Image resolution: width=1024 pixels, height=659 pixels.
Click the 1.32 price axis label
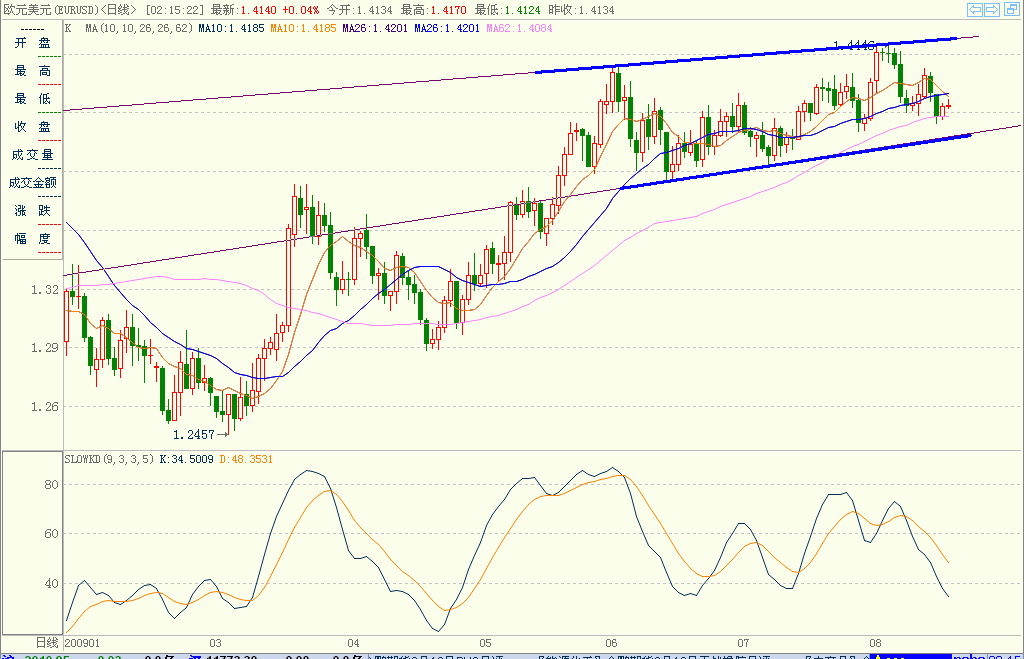44,289
